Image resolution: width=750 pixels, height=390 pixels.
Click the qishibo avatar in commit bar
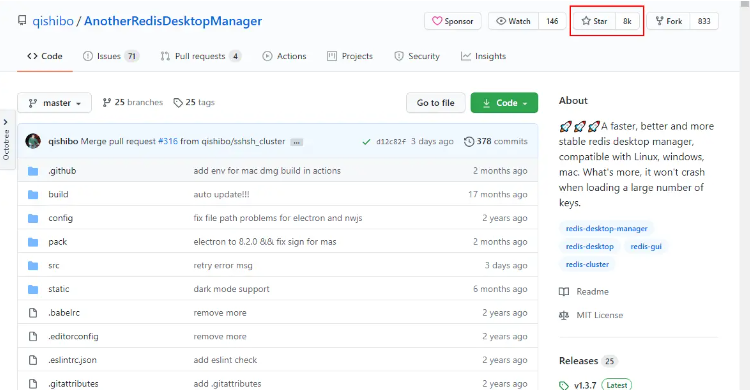point(33,141)
